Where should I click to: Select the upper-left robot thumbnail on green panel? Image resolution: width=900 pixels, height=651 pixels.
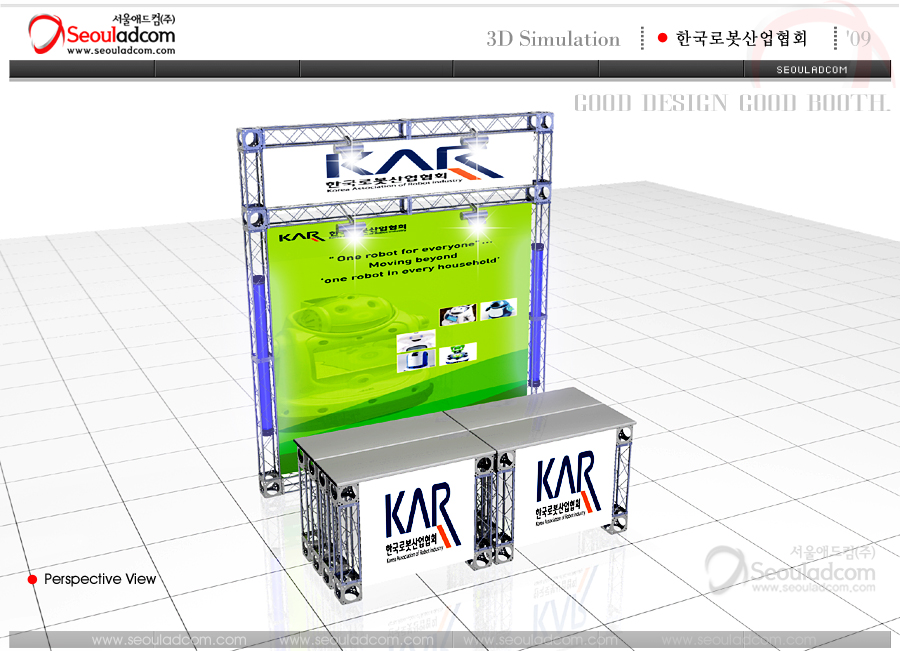[459, 312]
